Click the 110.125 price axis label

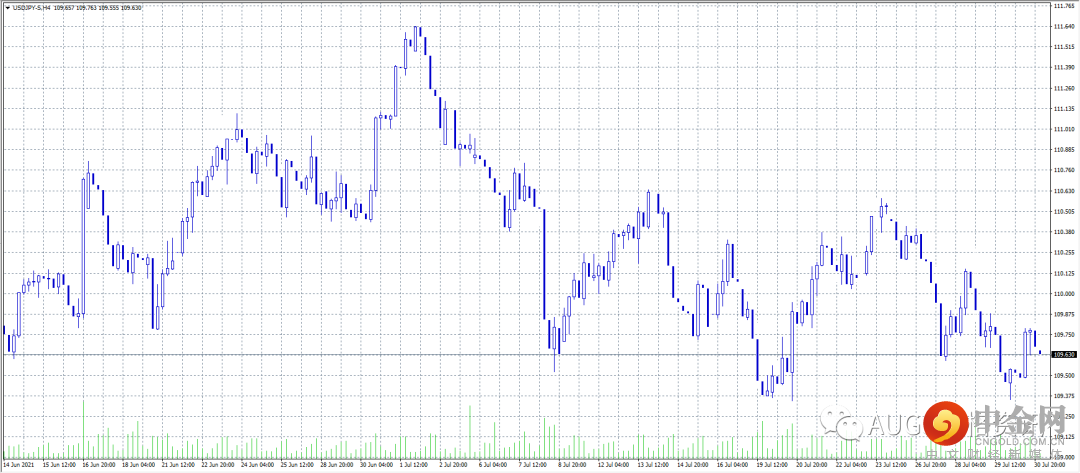(1064, 273)
